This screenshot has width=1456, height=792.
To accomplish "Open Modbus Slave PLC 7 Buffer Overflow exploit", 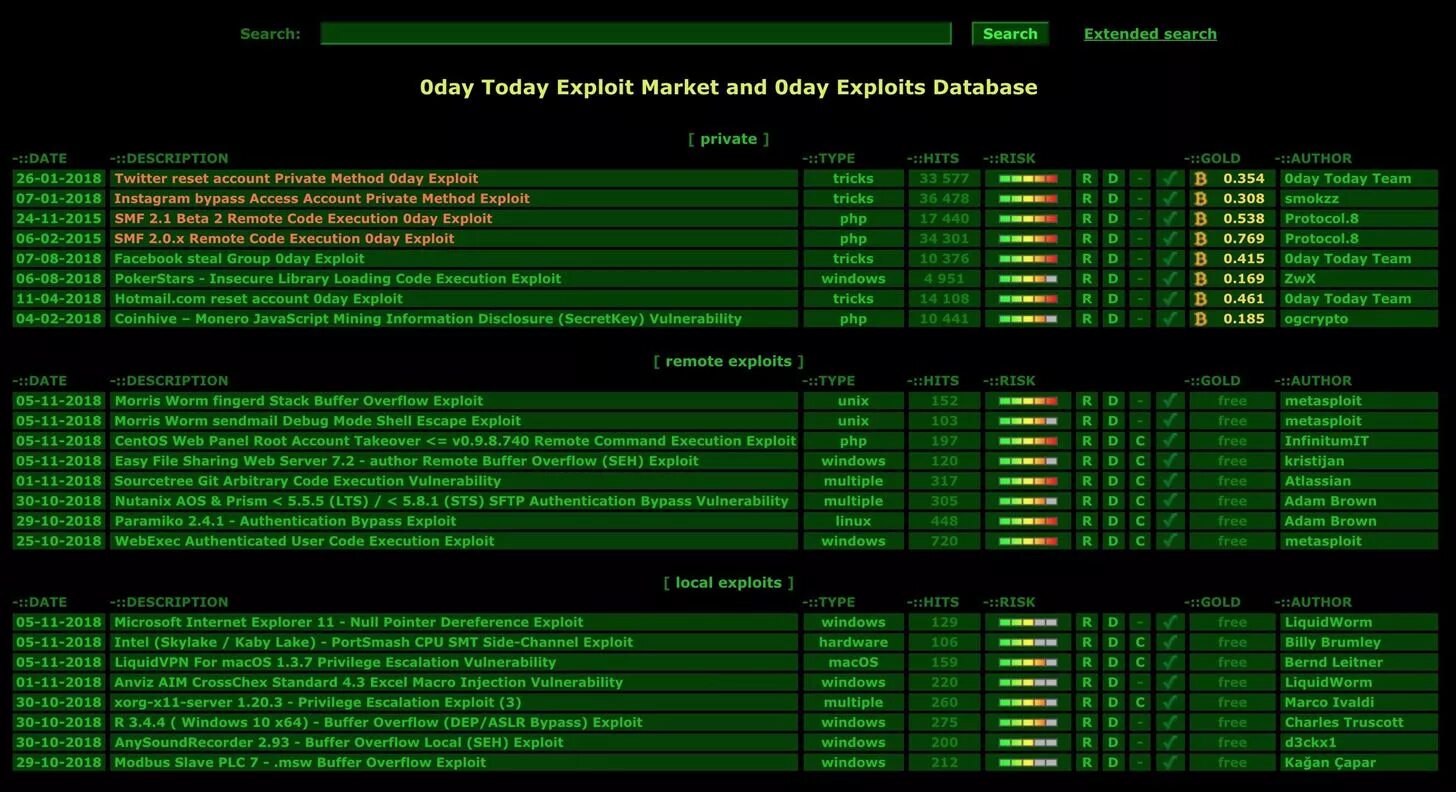I will pos(300,762).
